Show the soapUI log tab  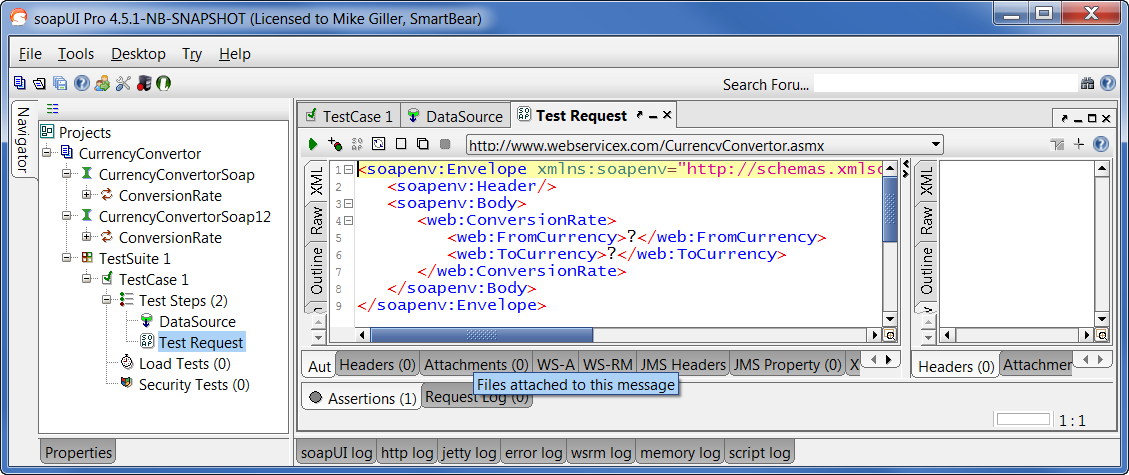(x=337, y=453)
